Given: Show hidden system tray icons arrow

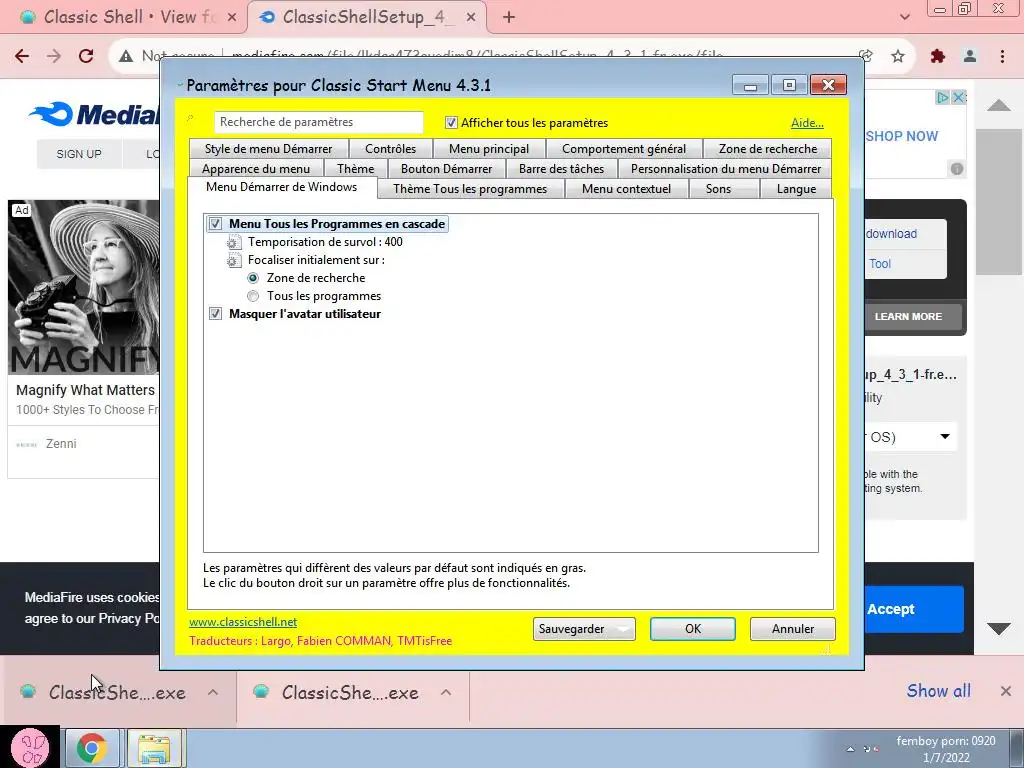Looking at the screenshot, I should [x=850, y=749].
